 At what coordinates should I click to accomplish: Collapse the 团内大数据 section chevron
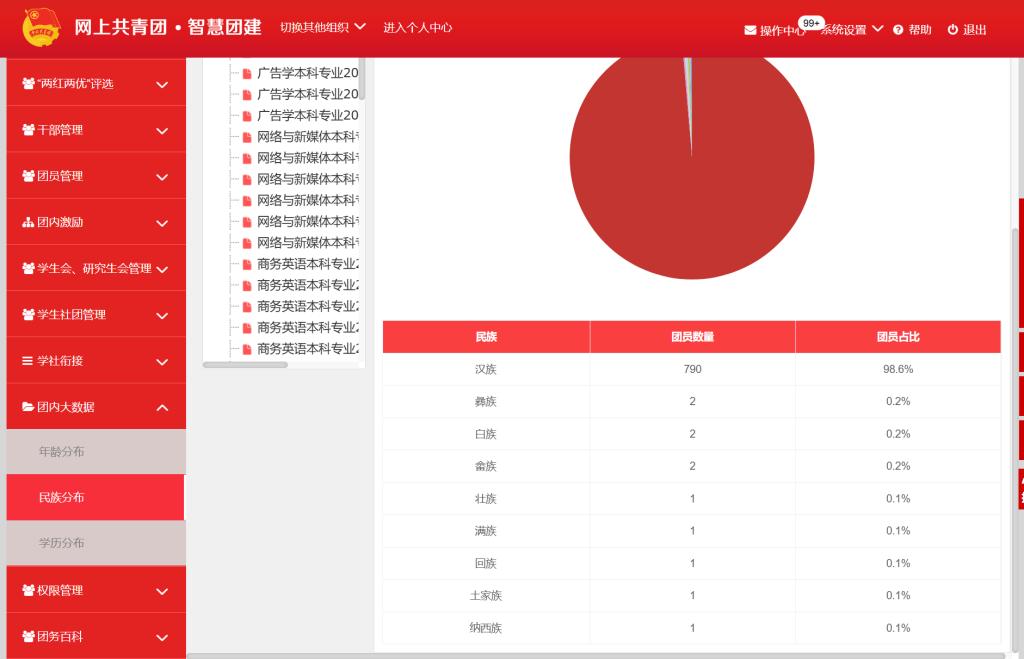point(162,408)
